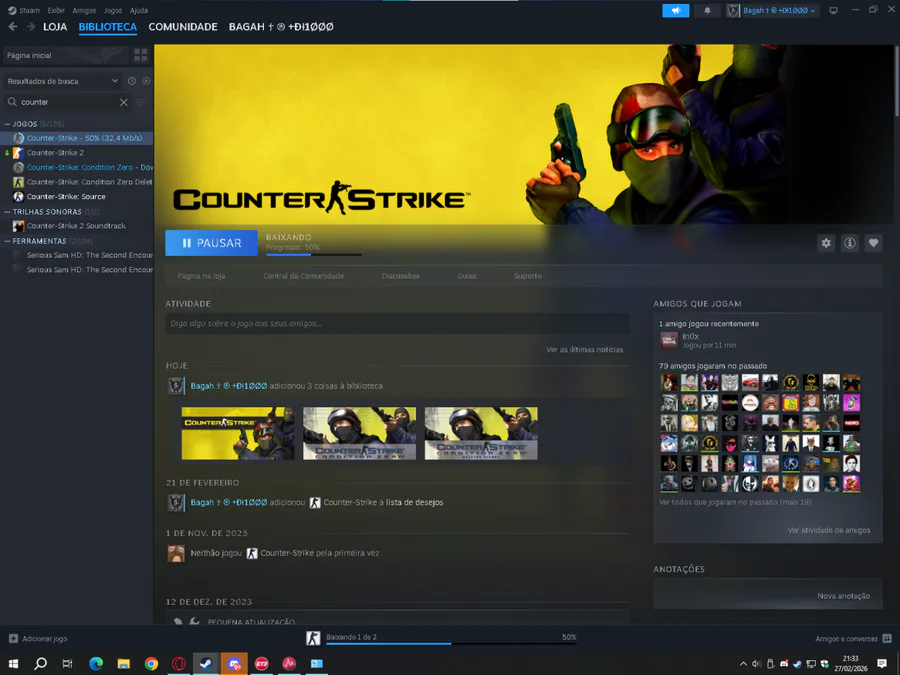Open the notifications bell

point(707,10)
